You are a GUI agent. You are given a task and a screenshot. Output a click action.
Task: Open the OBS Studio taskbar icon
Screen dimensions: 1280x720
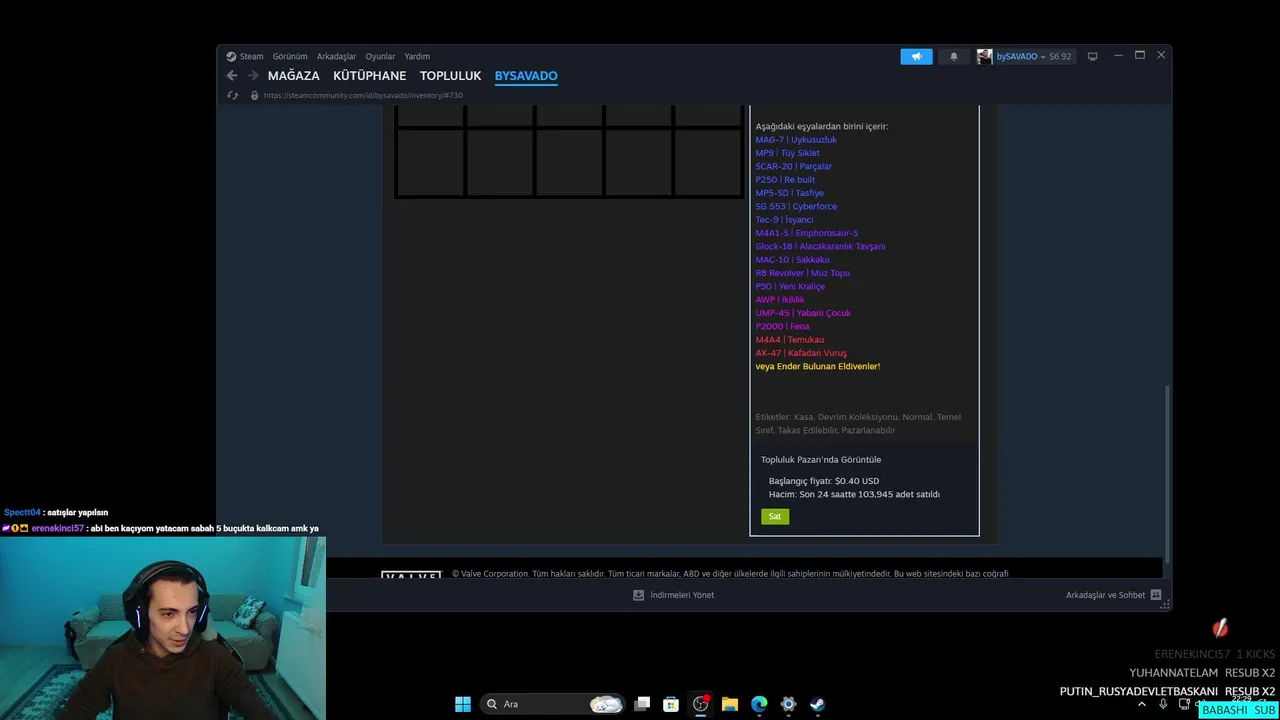(701, 704)
